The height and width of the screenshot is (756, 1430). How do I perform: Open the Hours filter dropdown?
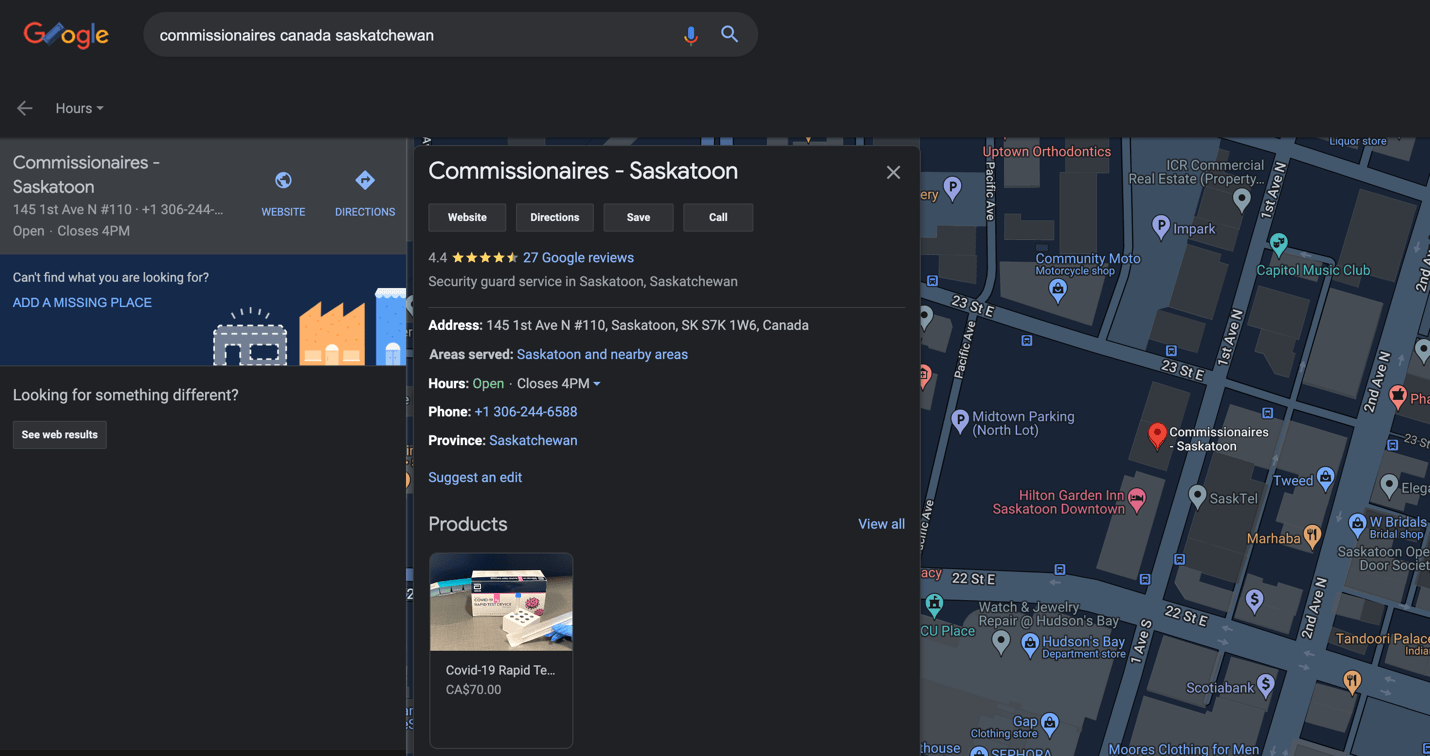[x=79, y=108]
